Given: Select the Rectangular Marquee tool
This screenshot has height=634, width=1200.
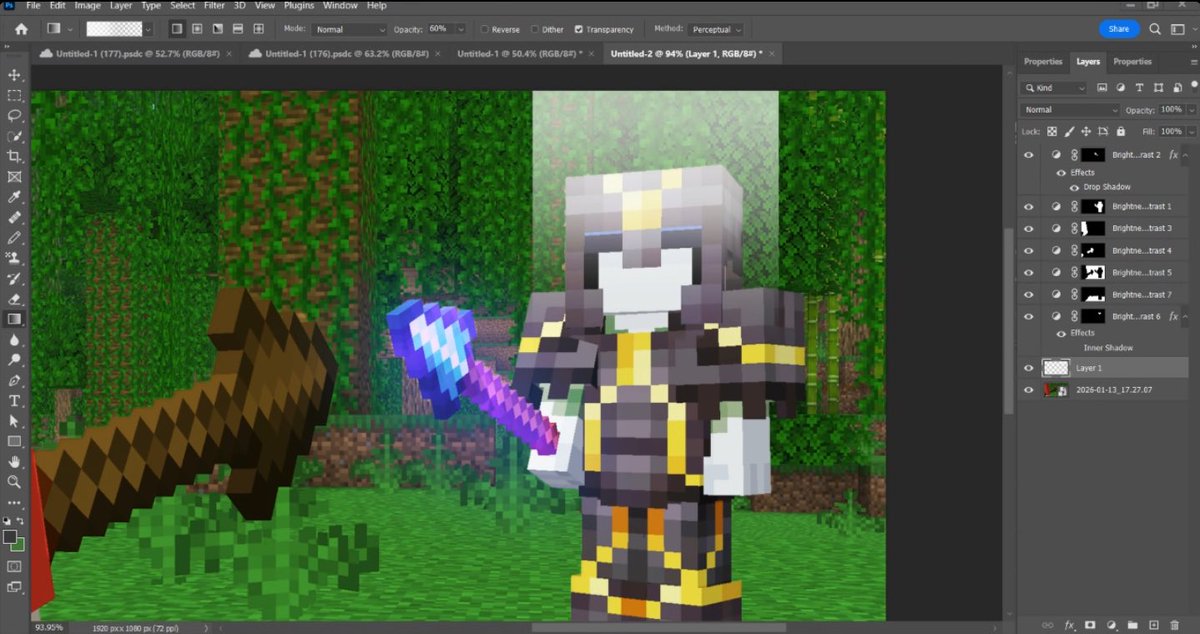Looking at the screenshot, I should tap(14, 96).
